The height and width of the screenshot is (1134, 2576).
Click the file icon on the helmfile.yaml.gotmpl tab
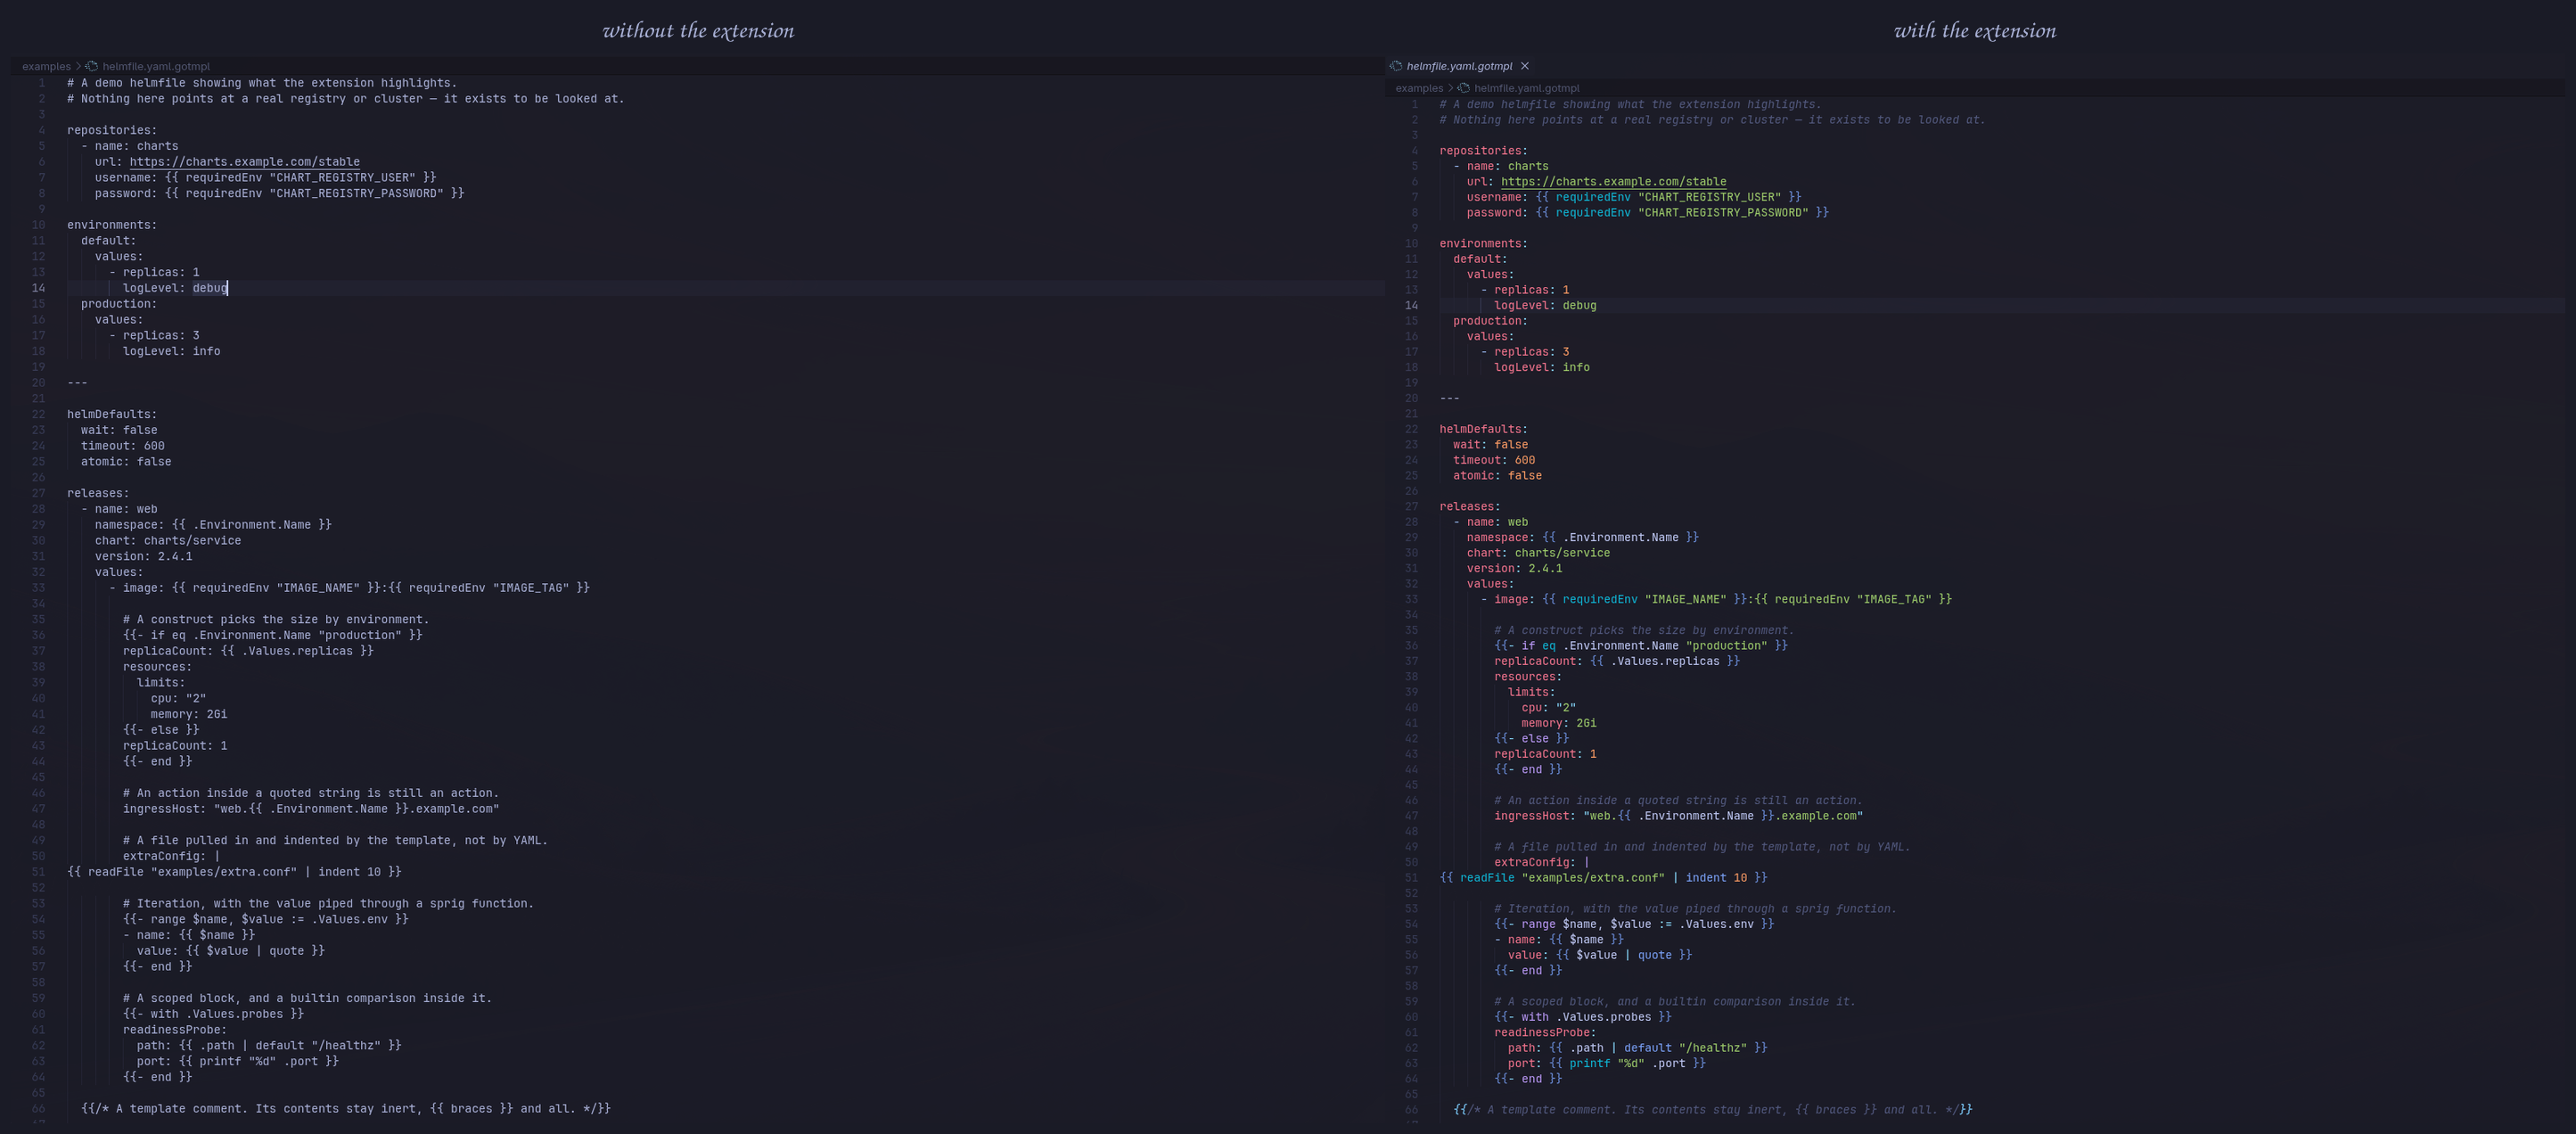[x=1396, y=66]
